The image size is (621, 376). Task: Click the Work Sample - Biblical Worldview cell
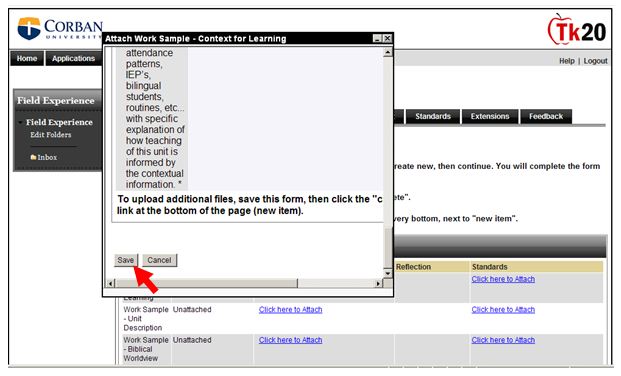[x=145, y=349]
